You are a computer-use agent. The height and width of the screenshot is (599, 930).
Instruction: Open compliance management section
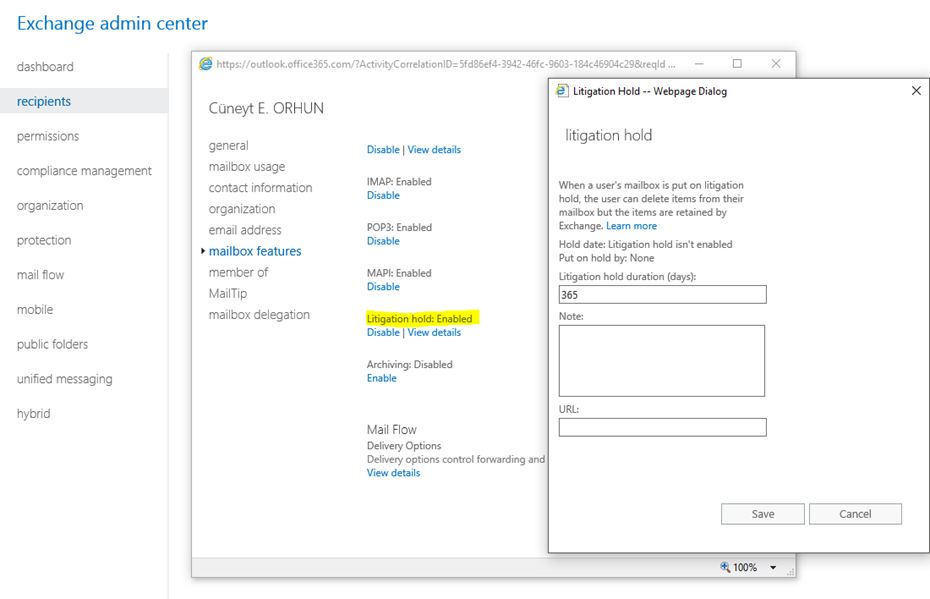pyautogui.click(x=84, y=171)
